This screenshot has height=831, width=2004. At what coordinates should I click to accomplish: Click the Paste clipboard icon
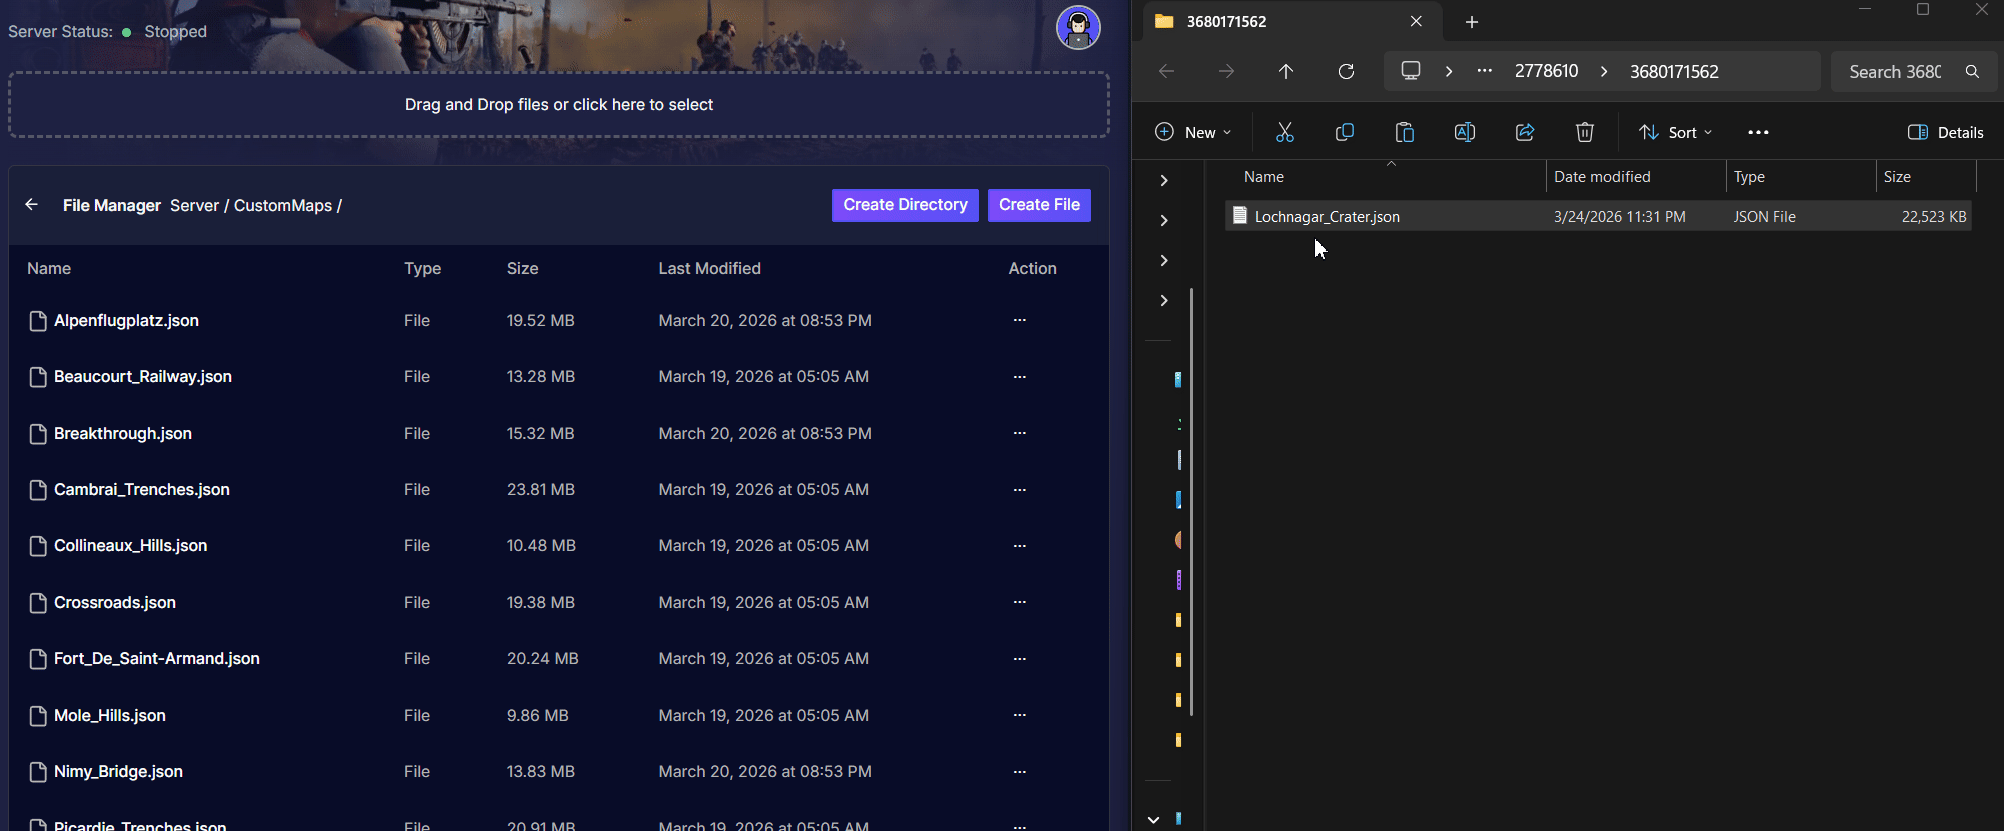pos(1405,132)
